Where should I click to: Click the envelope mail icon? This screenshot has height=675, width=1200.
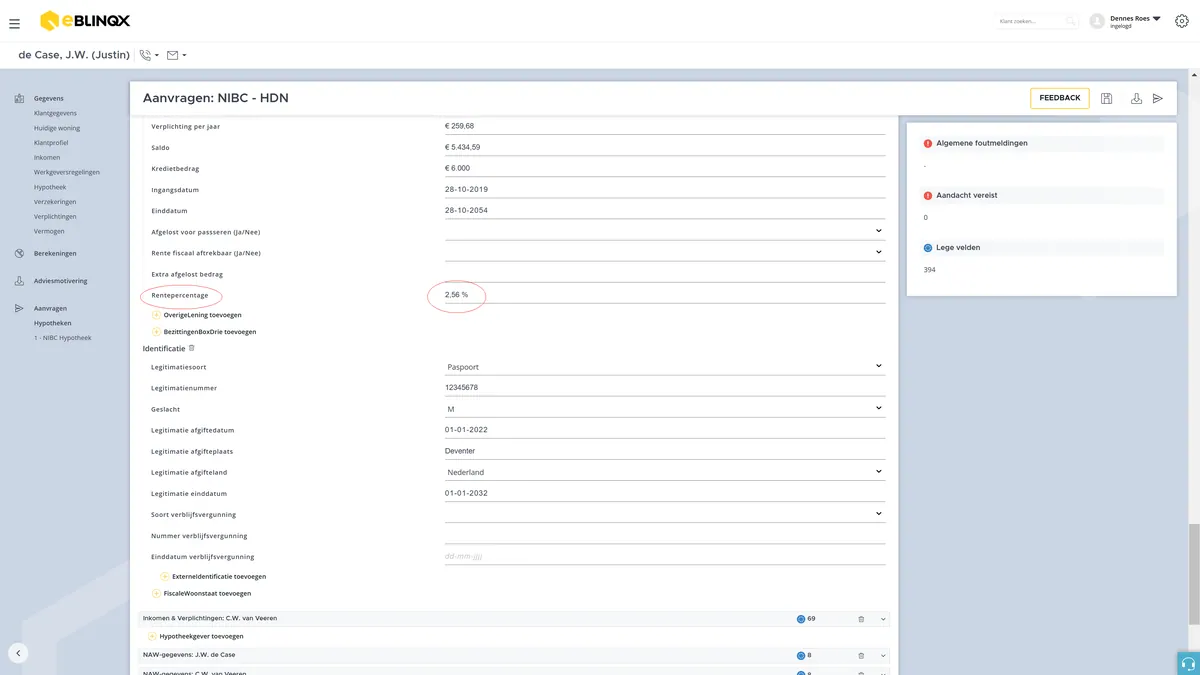(x=172, y=55)
